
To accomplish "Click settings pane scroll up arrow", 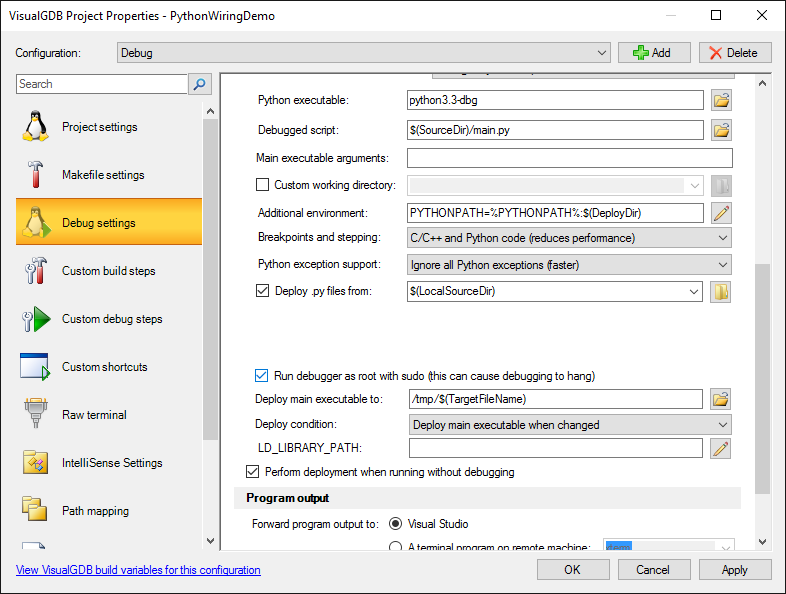I will click(762, 83).
